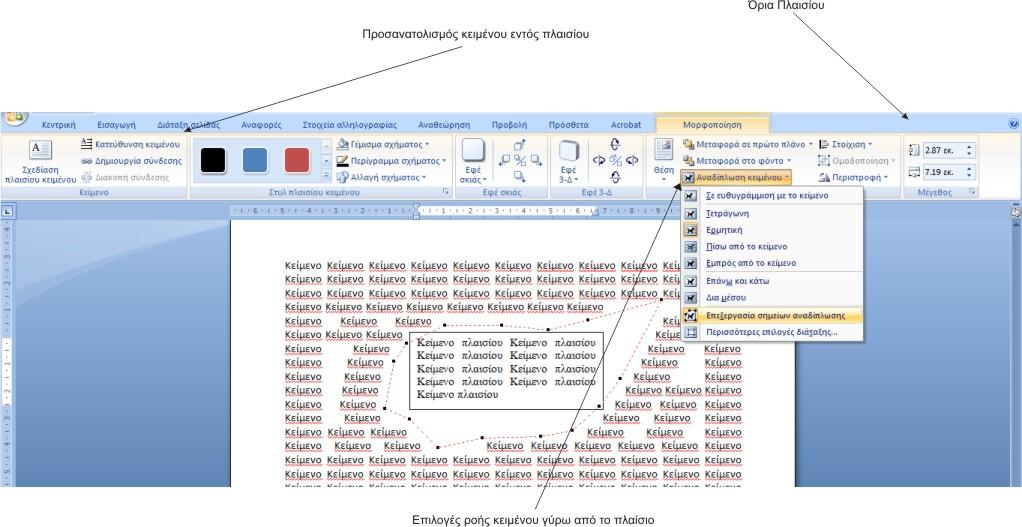Open the round Office button menu
The image size is (1022, 527).
(x=14, y=119)
